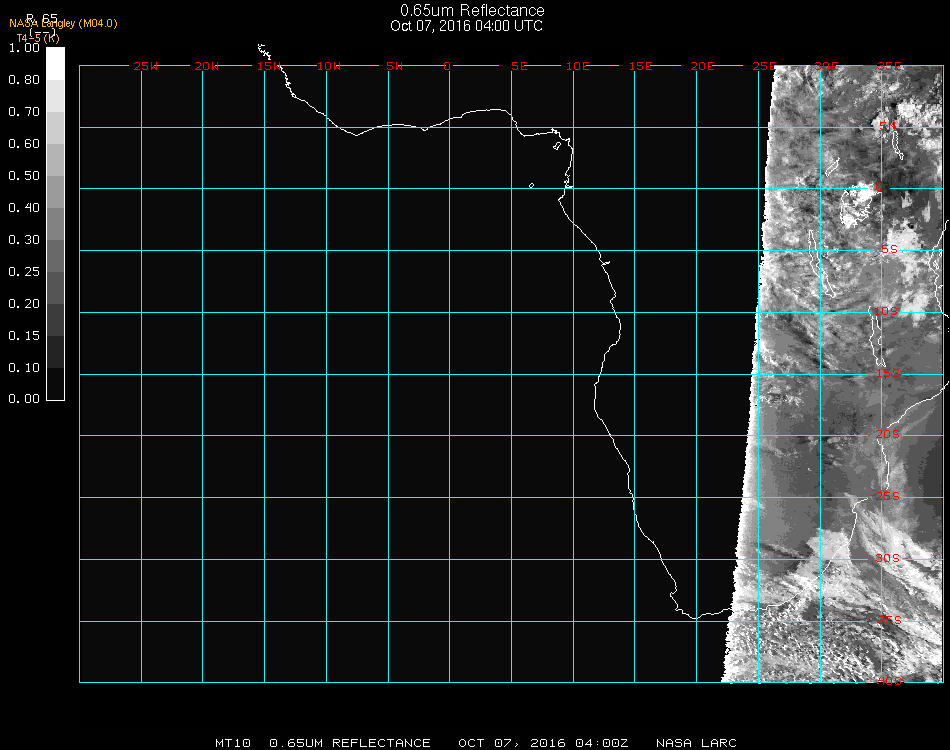Click the 5E longitude label

point(518,67)
